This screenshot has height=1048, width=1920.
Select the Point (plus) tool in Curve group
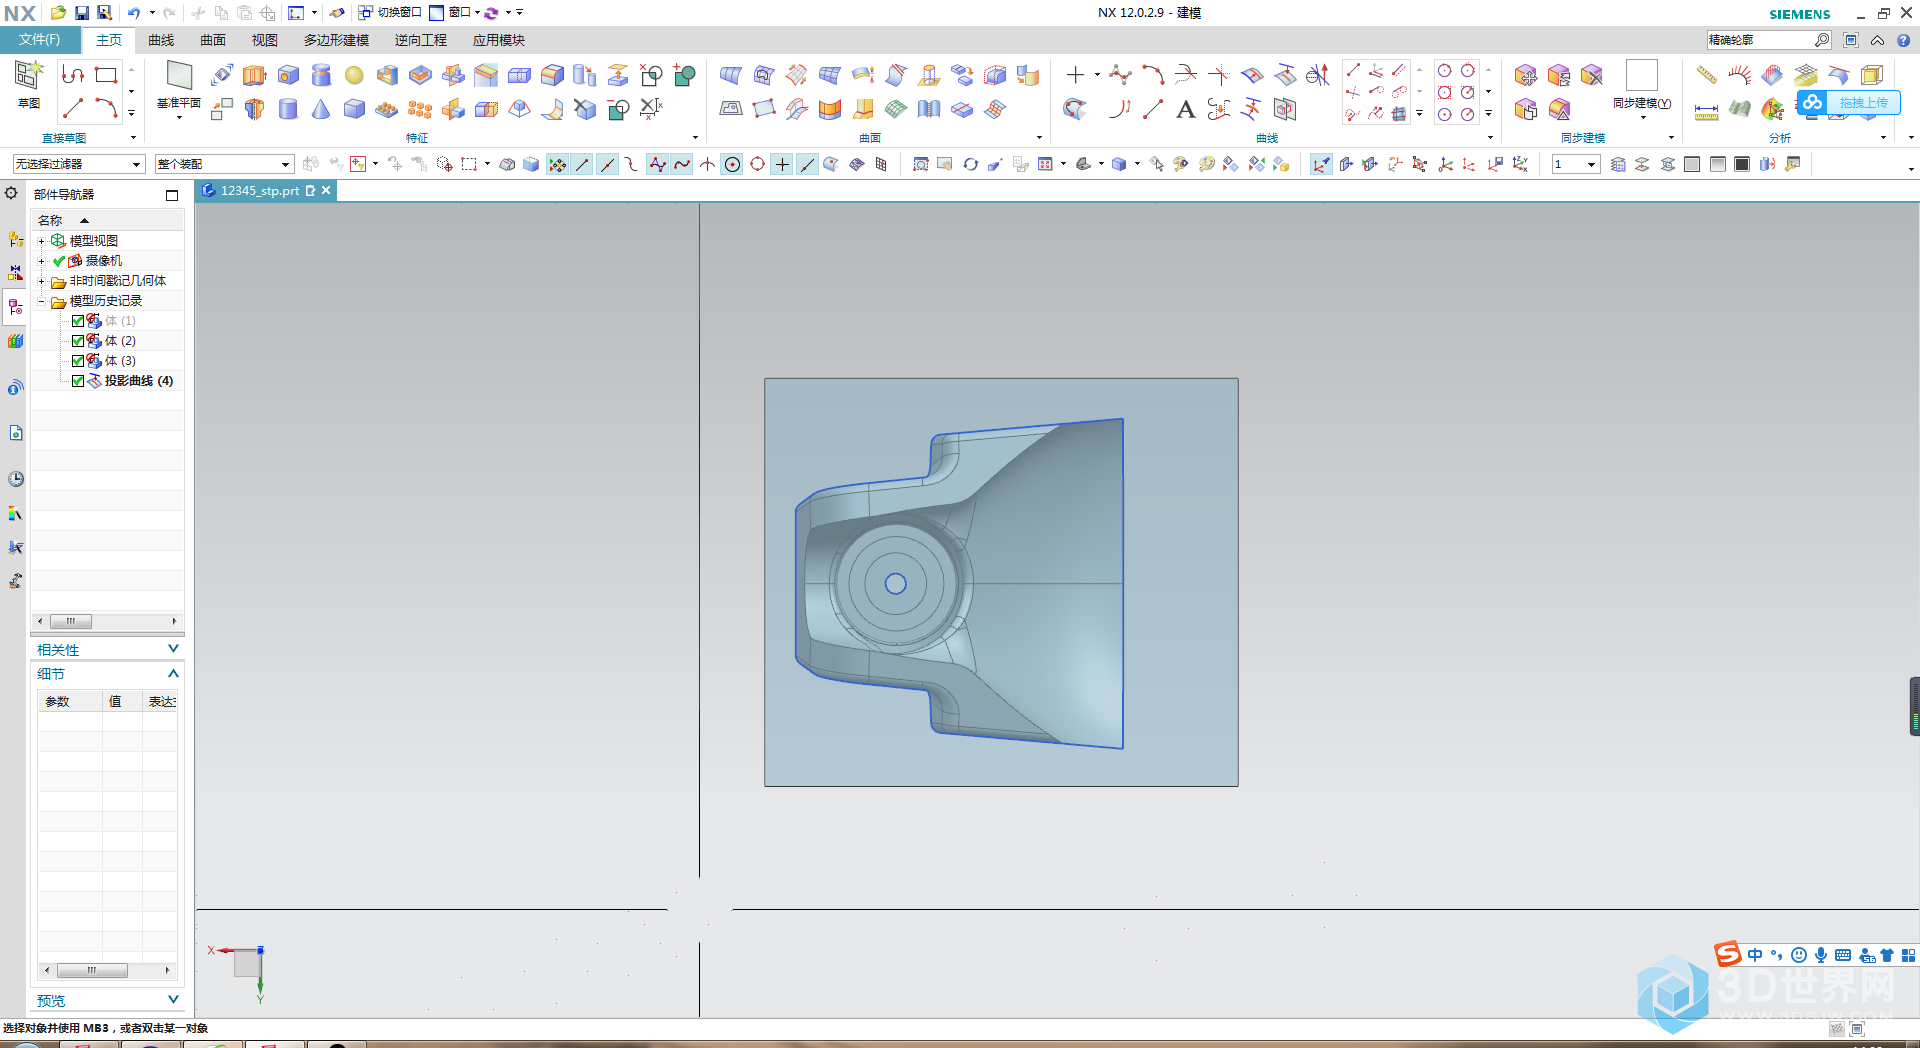[1075, 75]
